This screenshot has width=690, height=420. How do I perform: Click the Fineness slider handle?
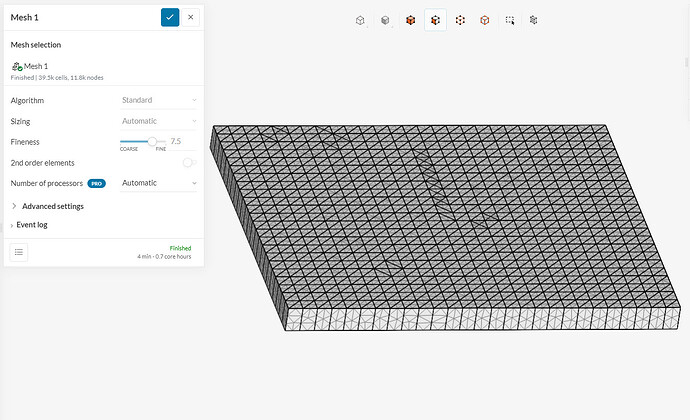click(x=152, y=141)
